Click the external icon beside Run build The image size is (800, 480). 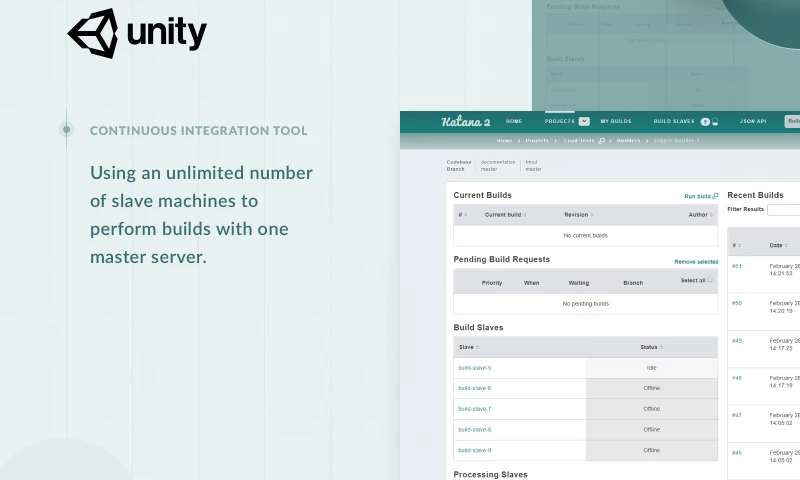pyautogui.click(x=715, y=196)
